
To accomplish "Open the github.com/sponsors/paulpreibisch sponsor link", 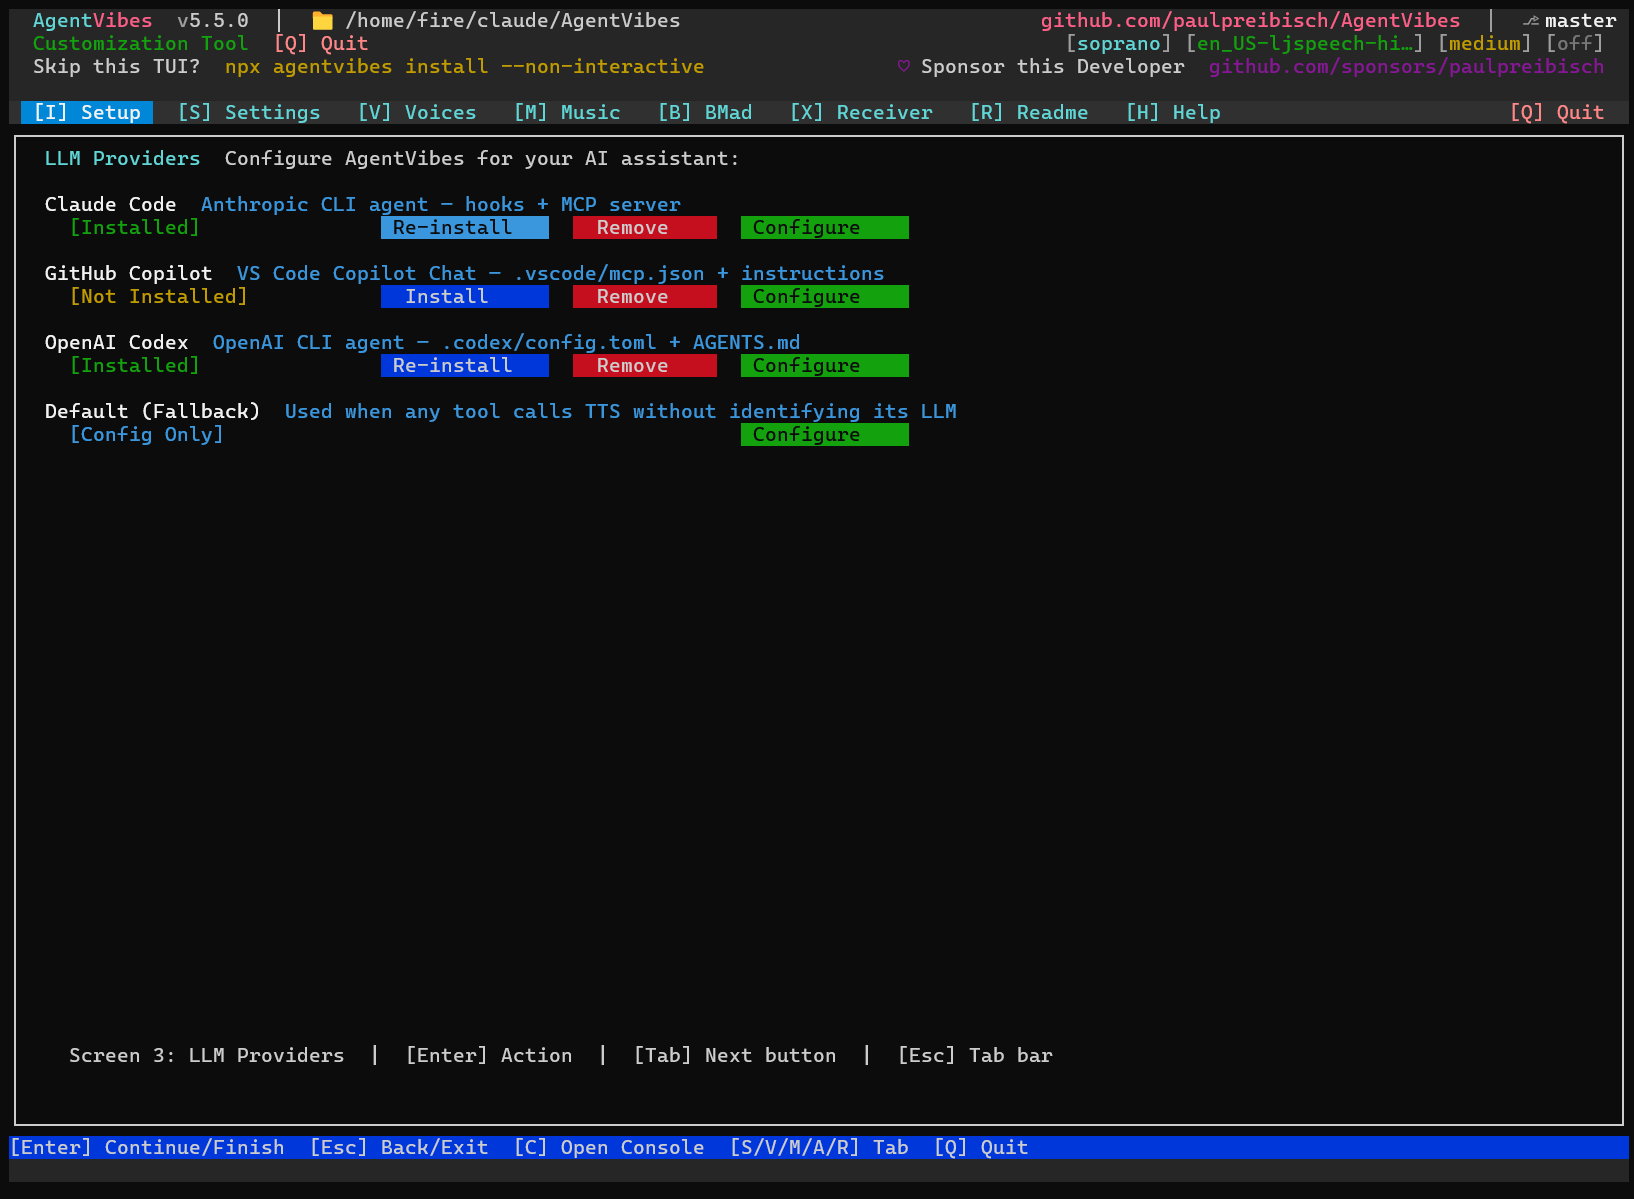I will point(1406,67).
